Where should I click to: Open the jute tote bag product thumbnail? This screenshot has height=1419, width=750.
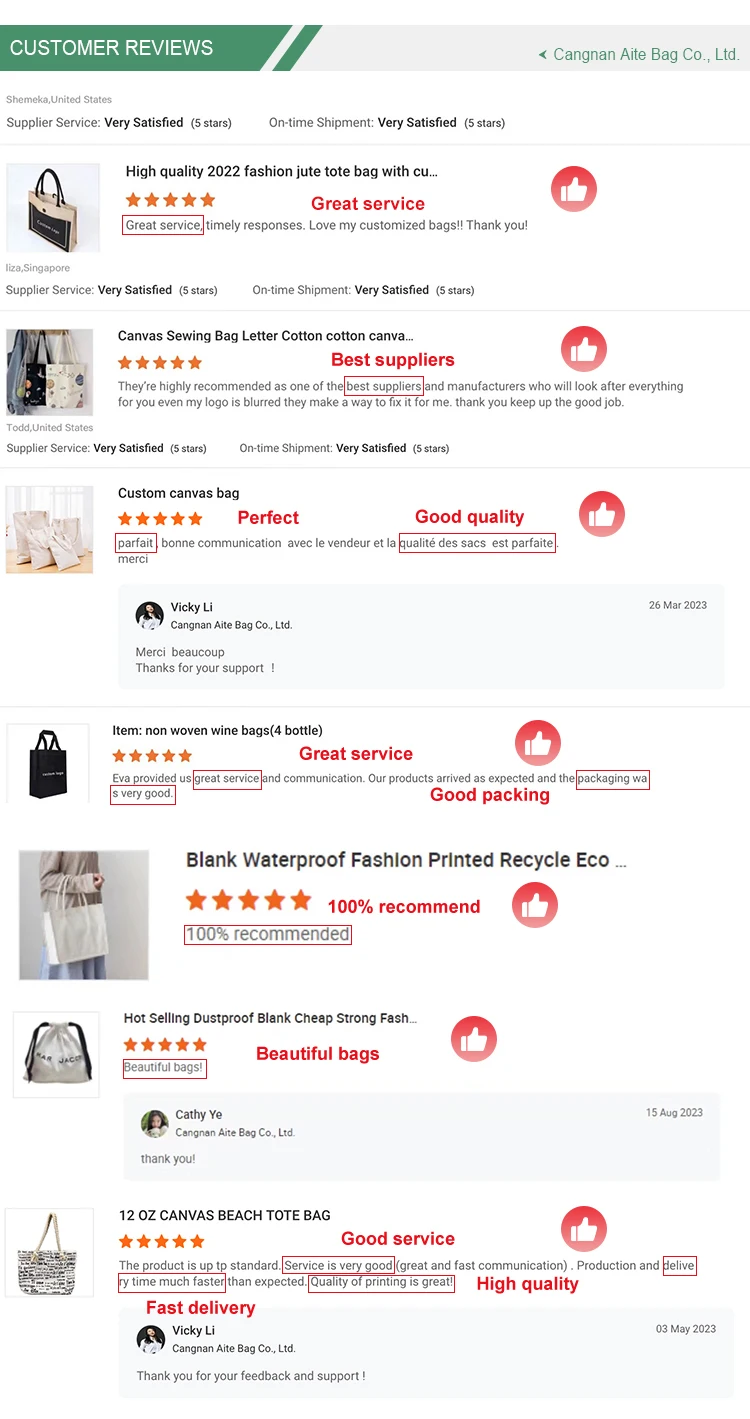coord(53,208)
